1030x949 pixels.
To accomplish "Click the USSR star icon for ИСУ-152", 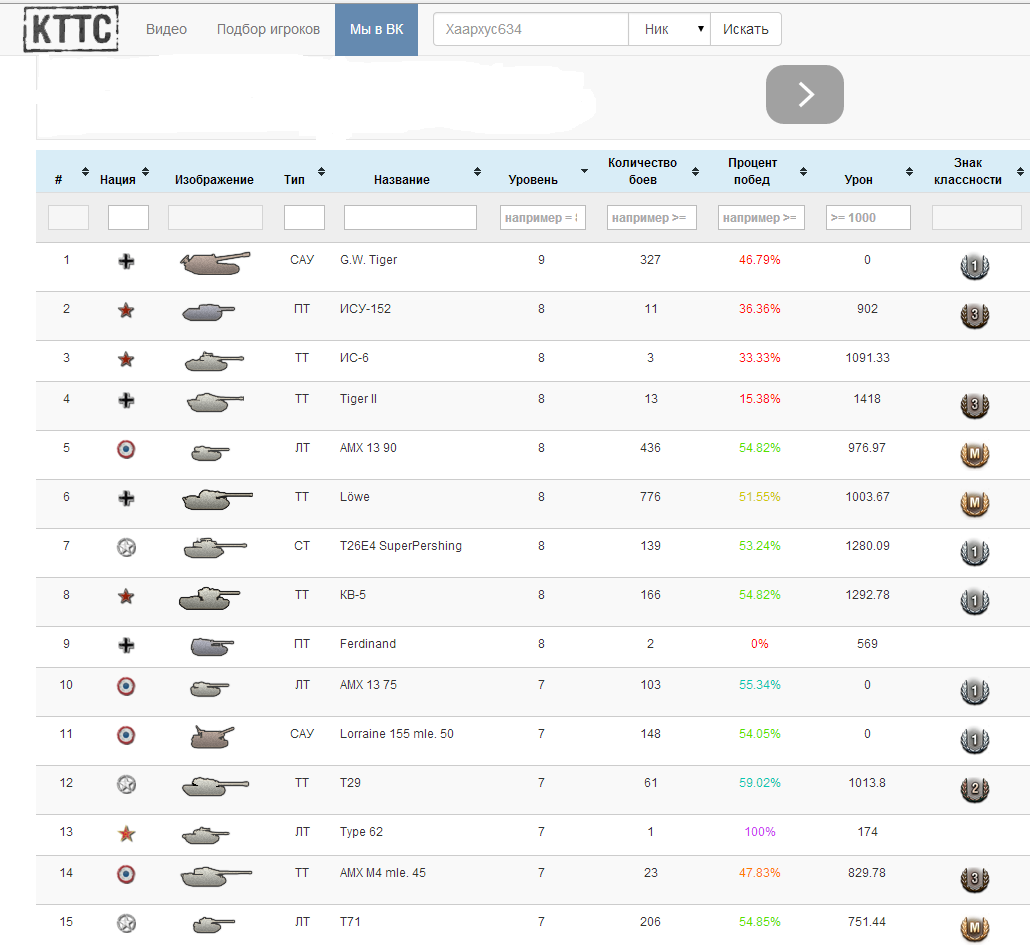I will click(x=126, y=311).
